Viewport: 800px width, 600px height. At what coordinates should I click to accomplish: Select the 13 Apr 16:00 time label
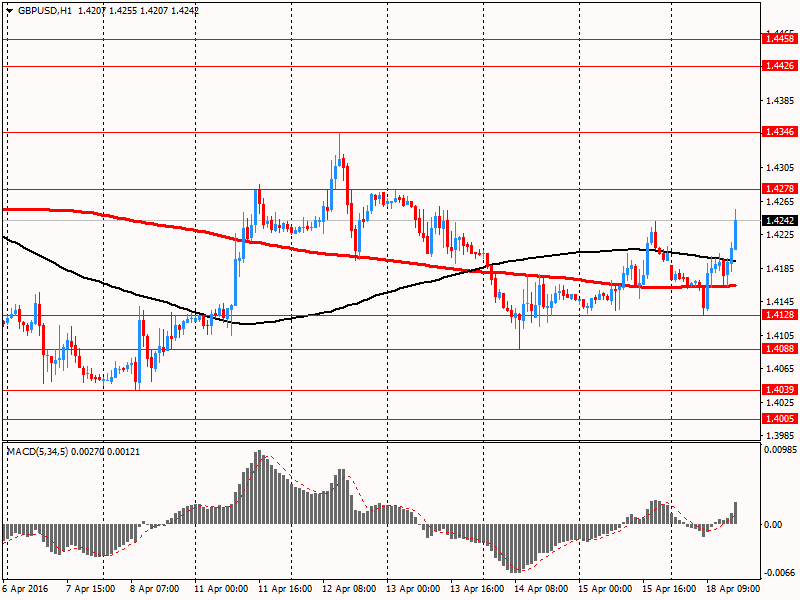coord(478,589)
